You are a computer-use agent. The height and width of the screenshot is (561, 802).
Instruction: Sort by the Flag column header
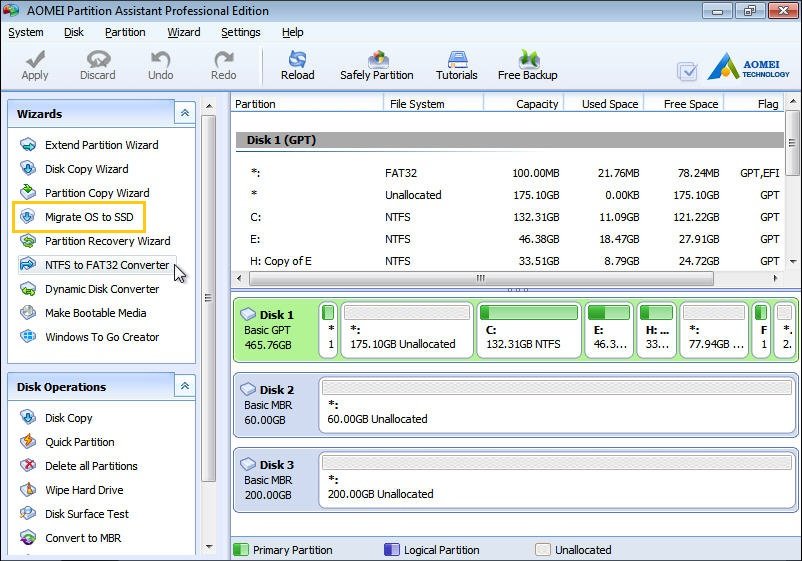754,104
